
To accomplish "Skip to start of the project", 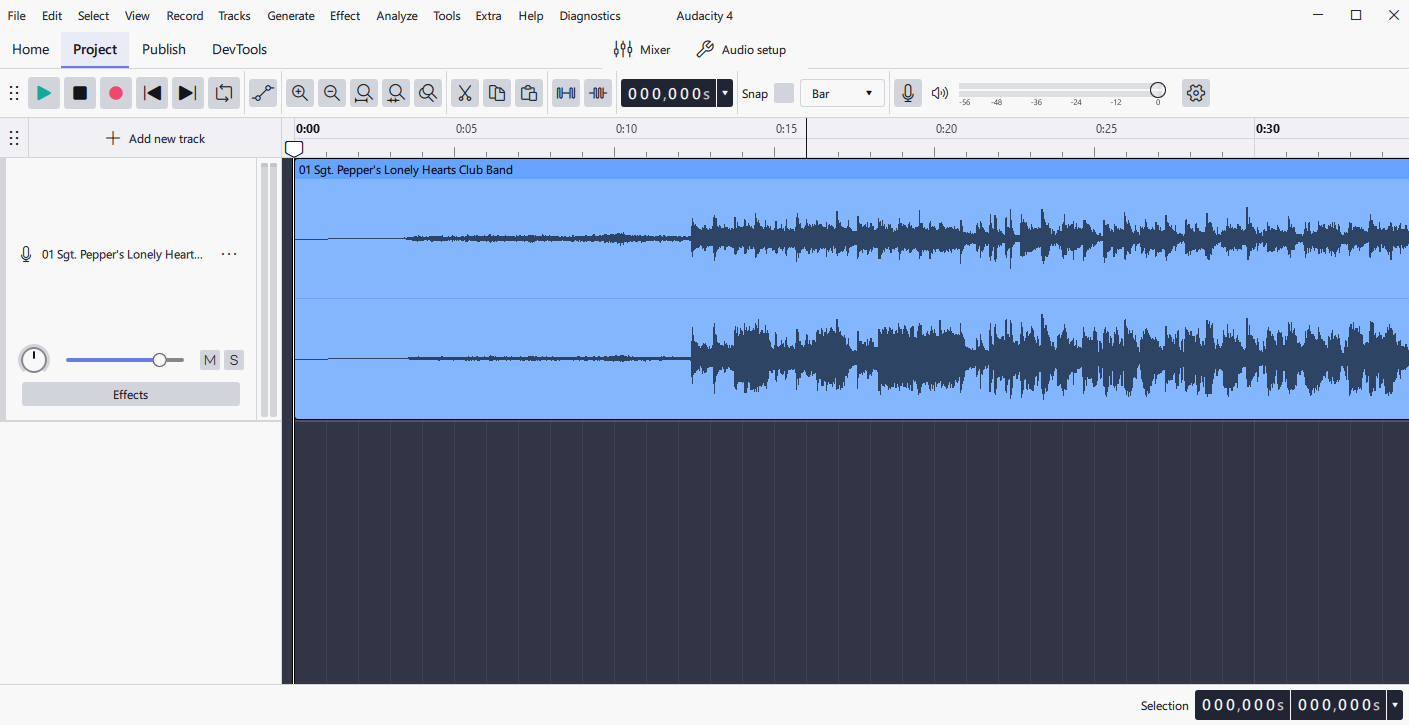I will [152, 93].
